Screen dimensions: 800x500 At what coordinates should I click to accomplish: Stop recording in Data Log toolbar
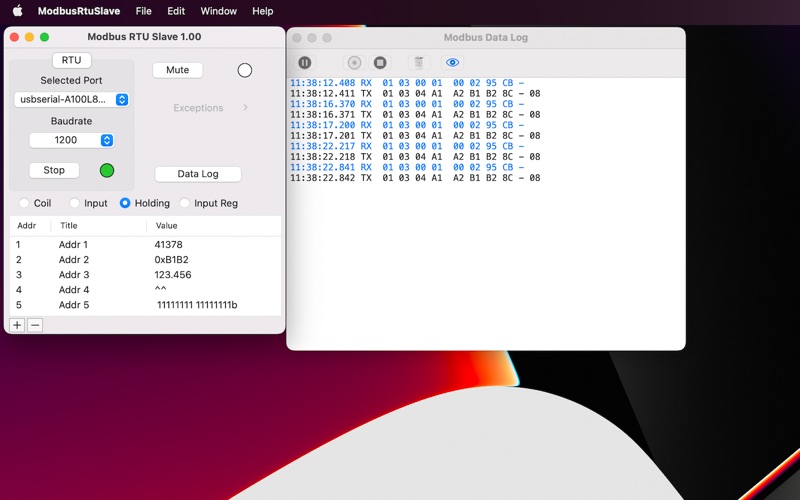pyautogui.click(x=380, y=63)
